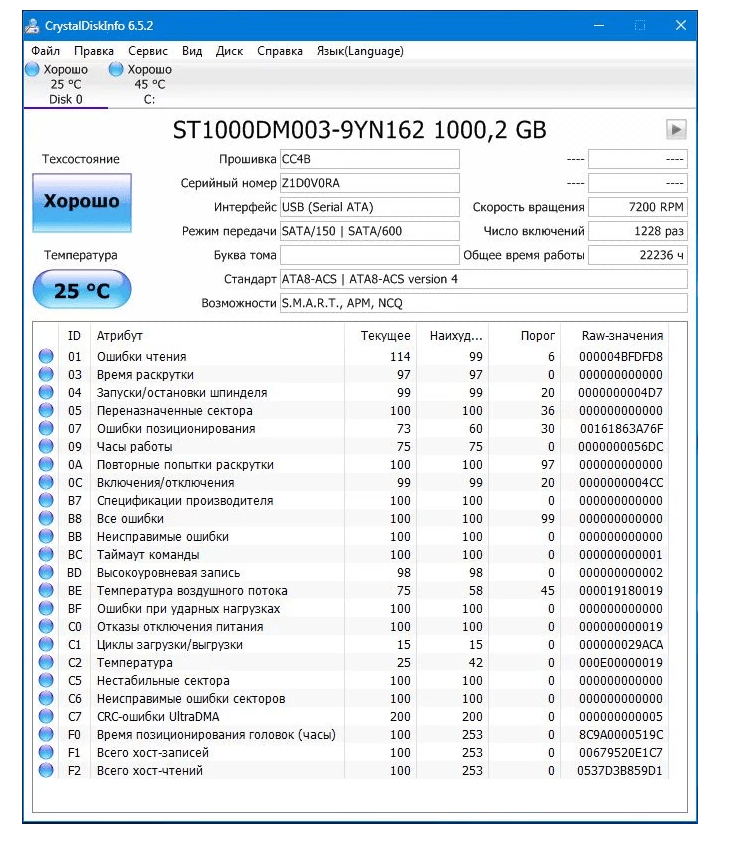
Task: Click the serial number field Z1D0V0RA
Action: [x=370, y=183]
